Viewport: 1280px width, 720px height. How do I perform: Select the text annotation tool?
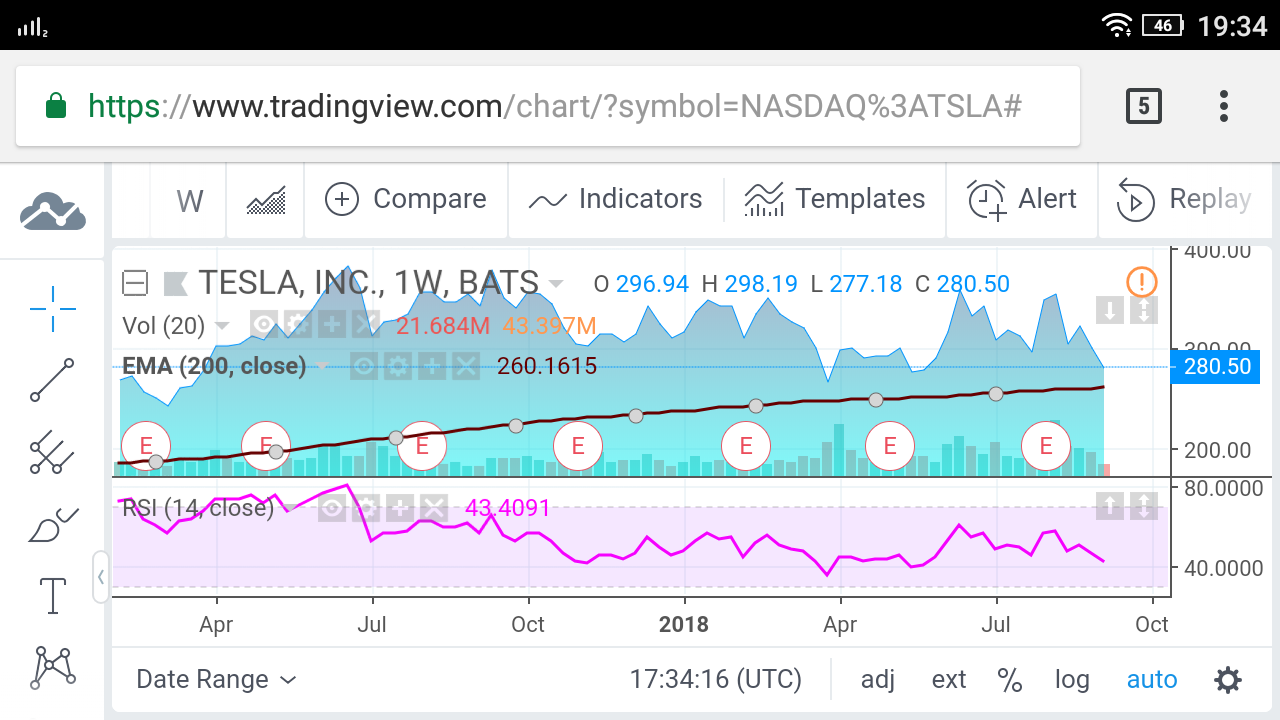click(x=53, y=595)
